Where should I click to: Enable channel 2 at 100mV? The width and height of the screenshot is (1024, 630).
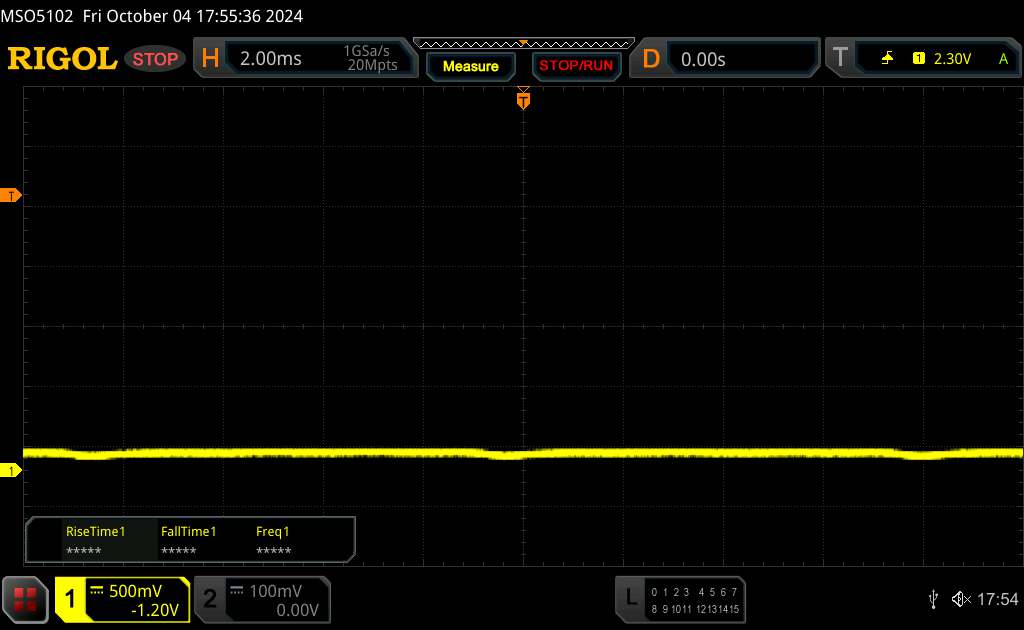tap(260, 599)
